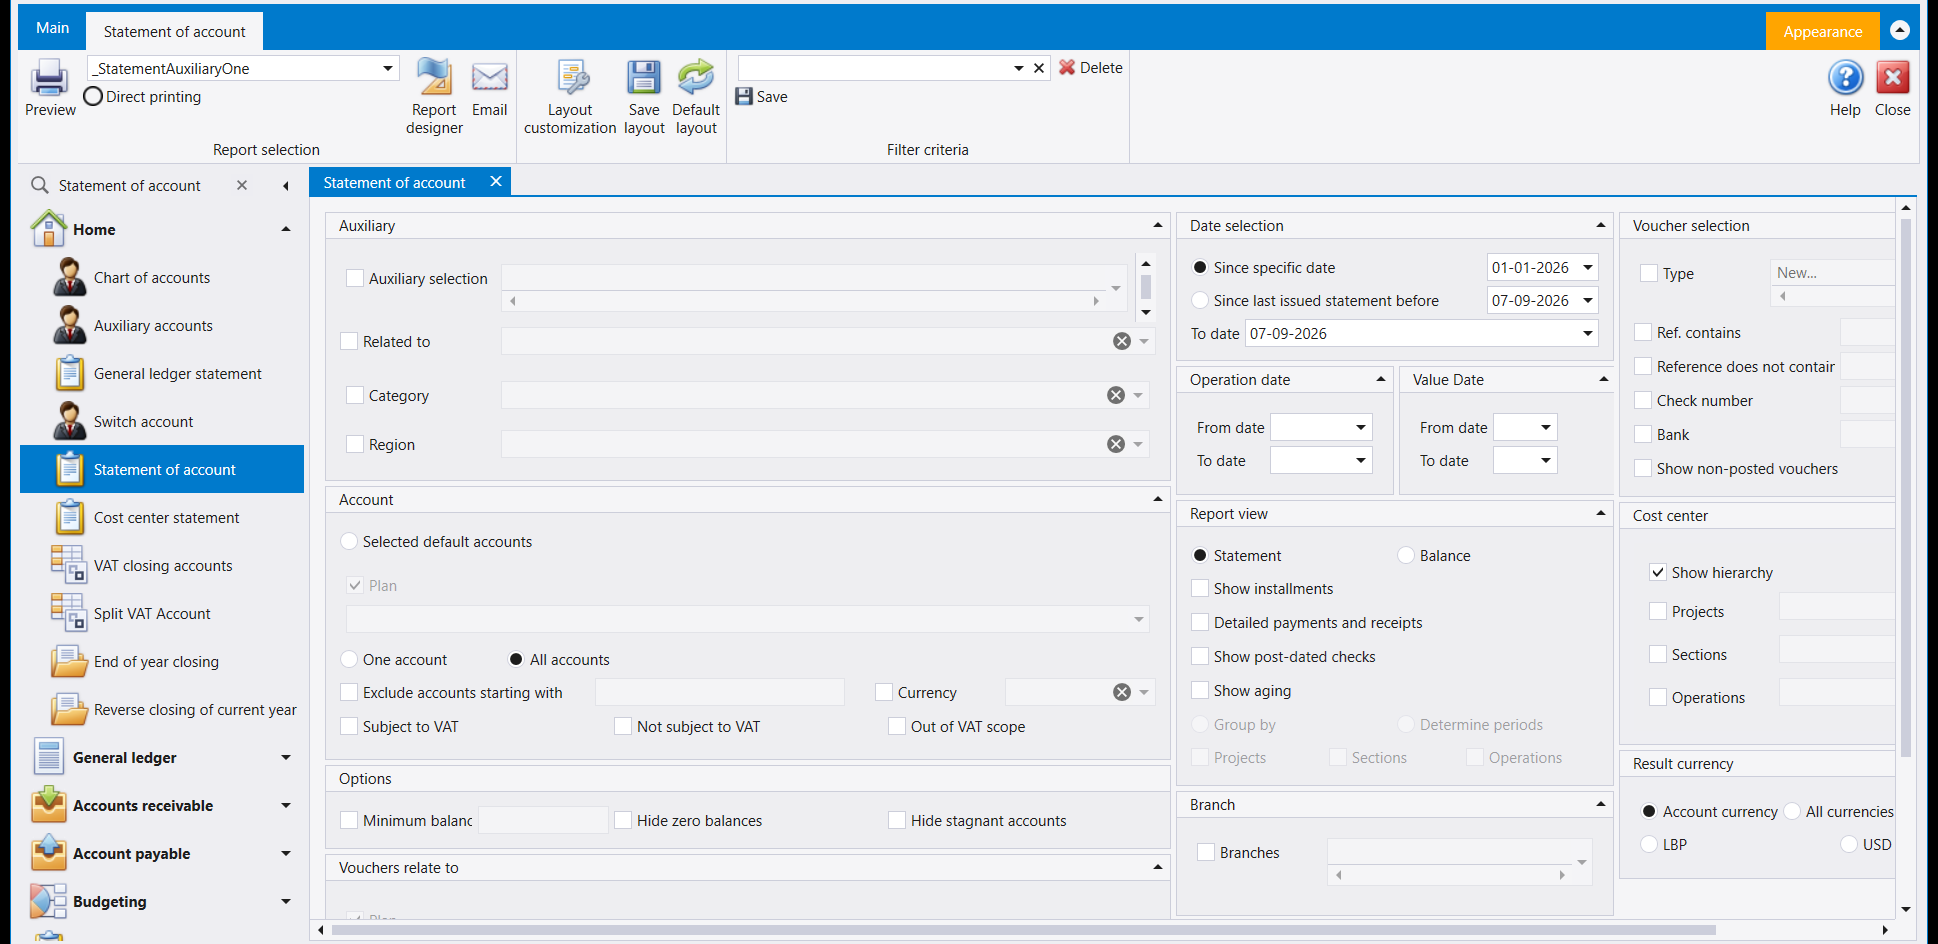Enable Auxiliary selection checkbox
1938x944 pixels.
point(355,278)
